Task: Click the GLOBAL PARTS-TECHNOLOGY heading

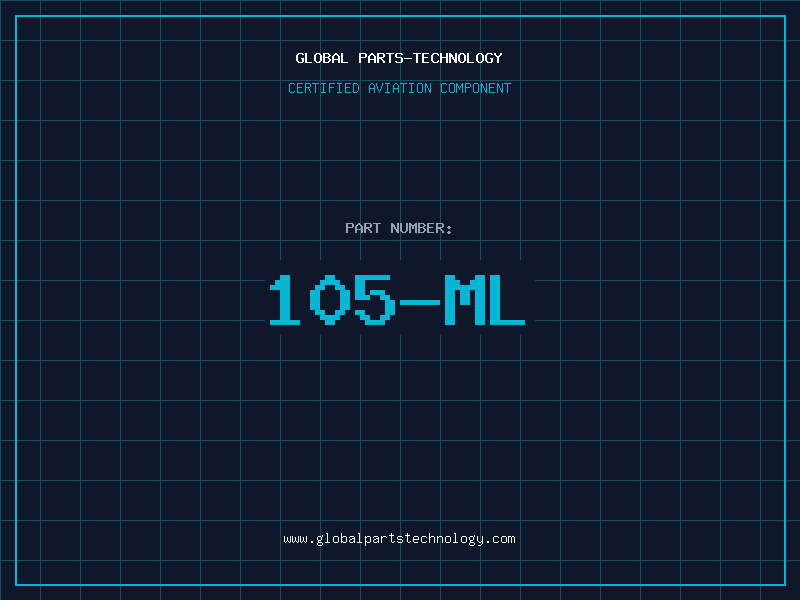Action: point(399,58)
